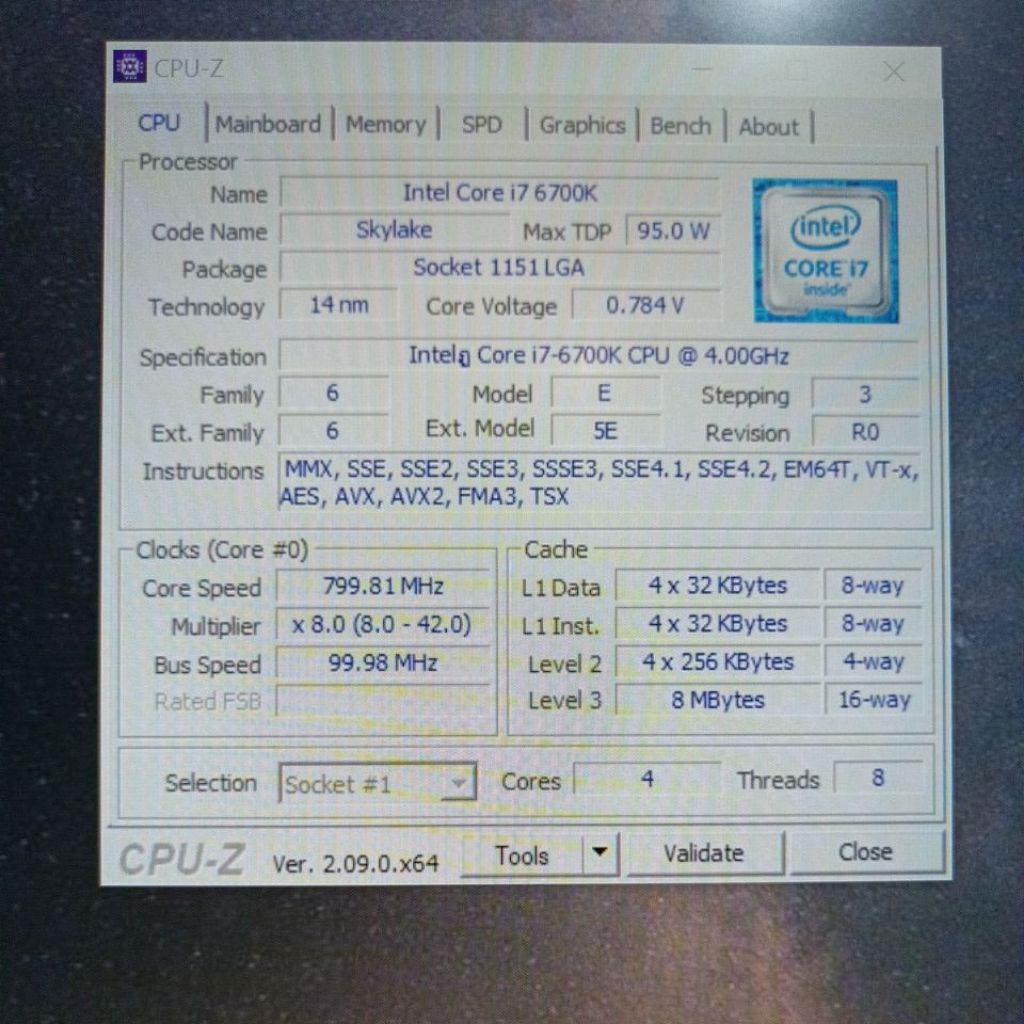Click the 16-way Level 3 associativity value
The height and width of the screenshot is (1024, 1024).
874,699
